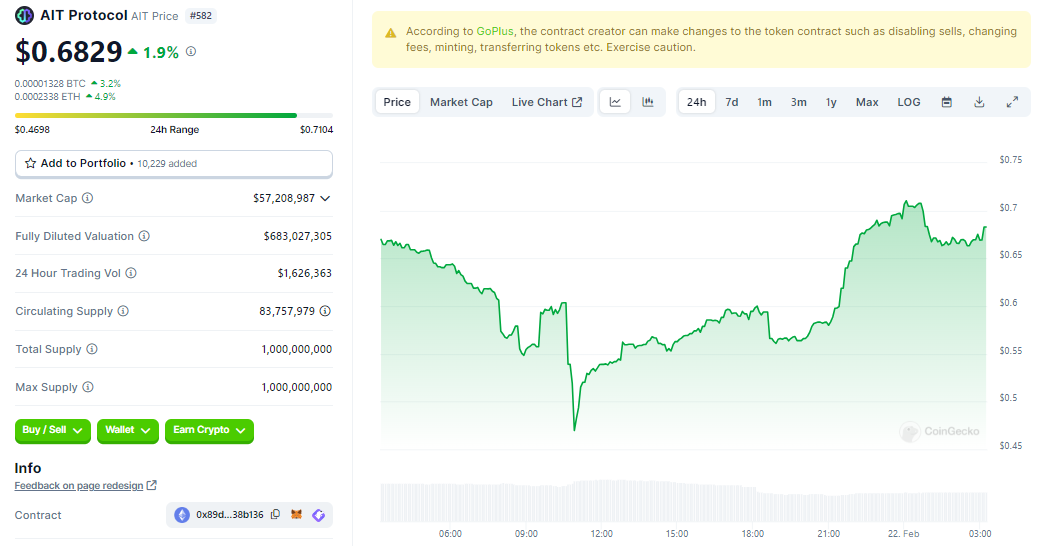Open the GoPlus link in warning
The width and height of the screenshot is (1045, 546).
(495, 31)
